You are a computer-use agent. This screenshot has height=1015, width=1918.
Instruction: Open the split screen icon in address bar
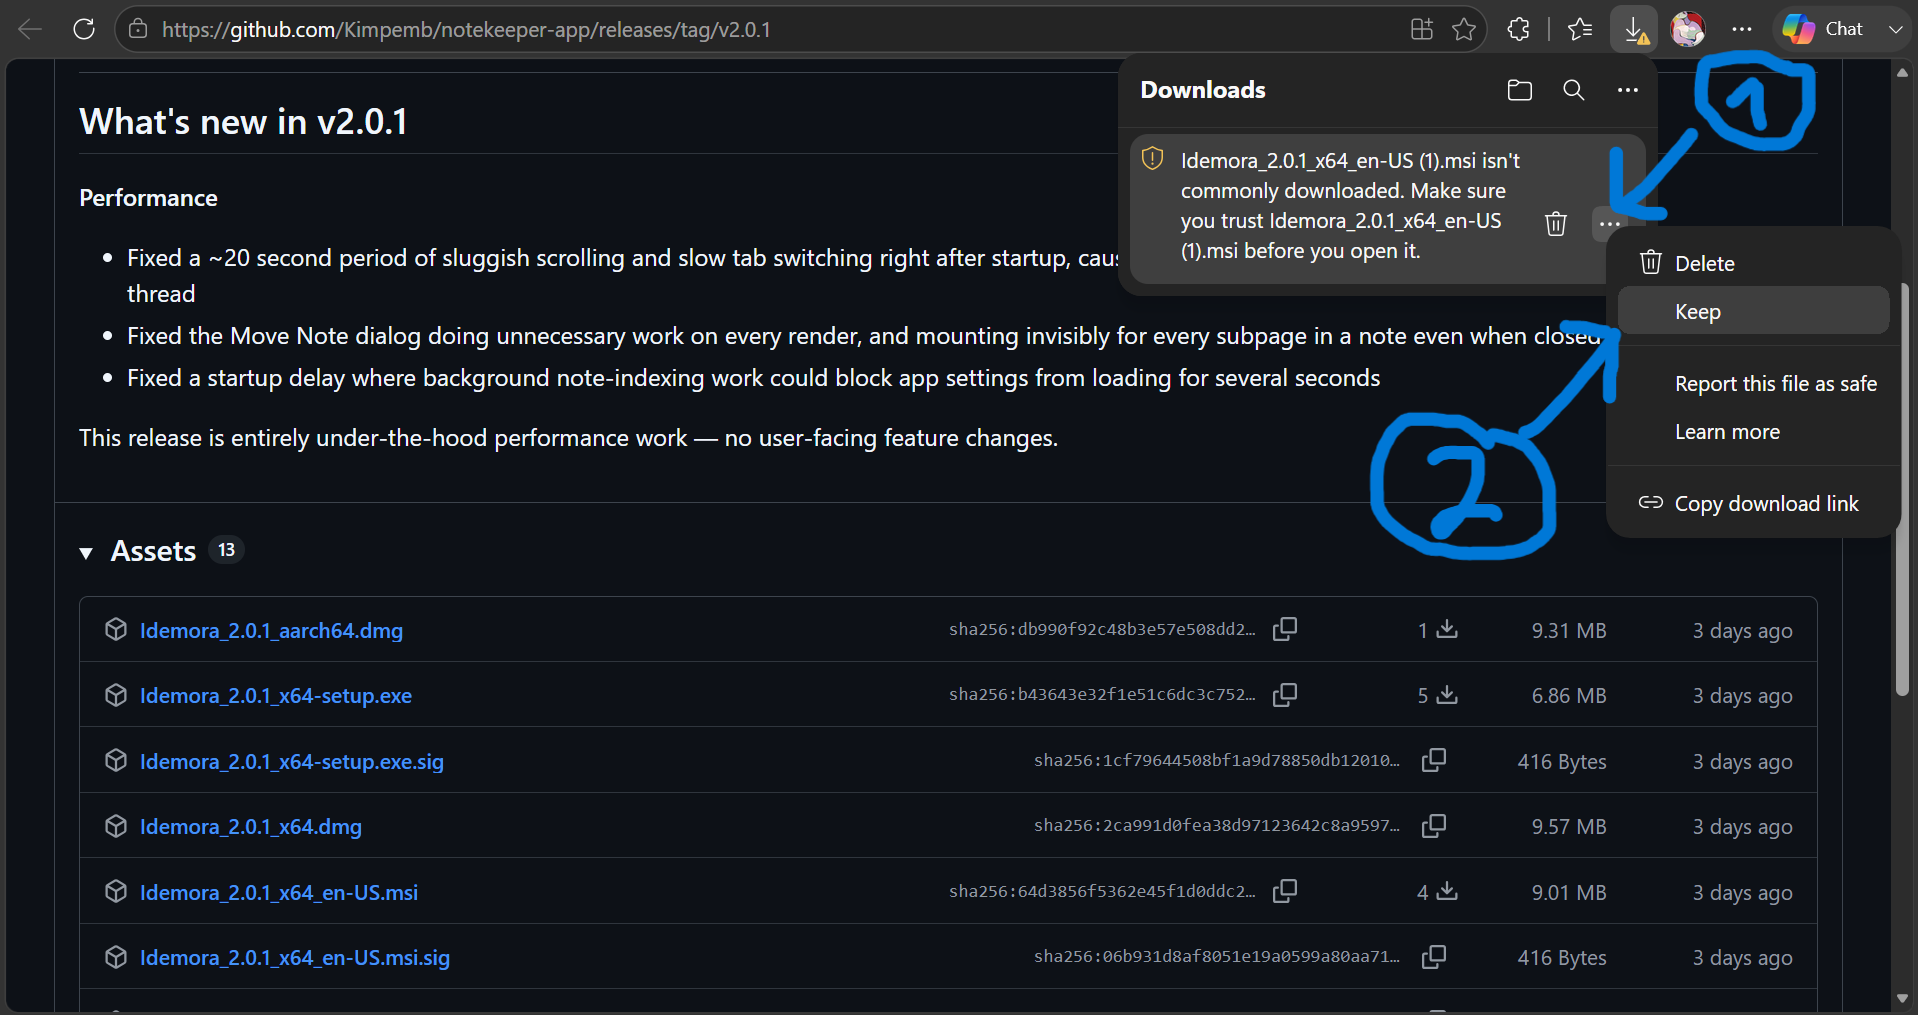tap(1421, 29)
